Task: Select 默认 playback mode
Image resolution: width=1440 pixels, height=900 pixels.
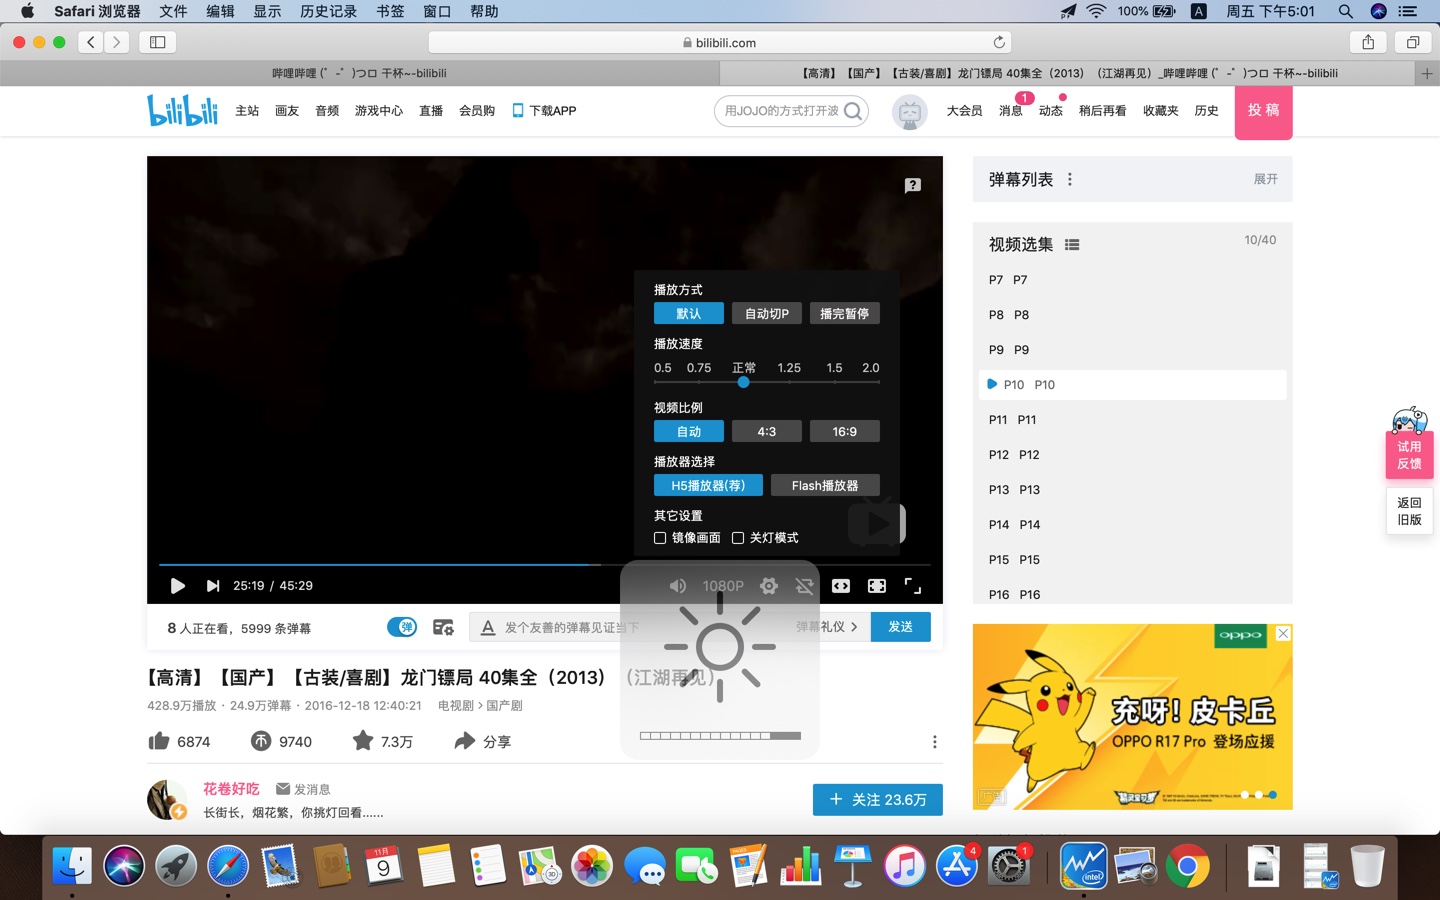Action: pos(689,314)
